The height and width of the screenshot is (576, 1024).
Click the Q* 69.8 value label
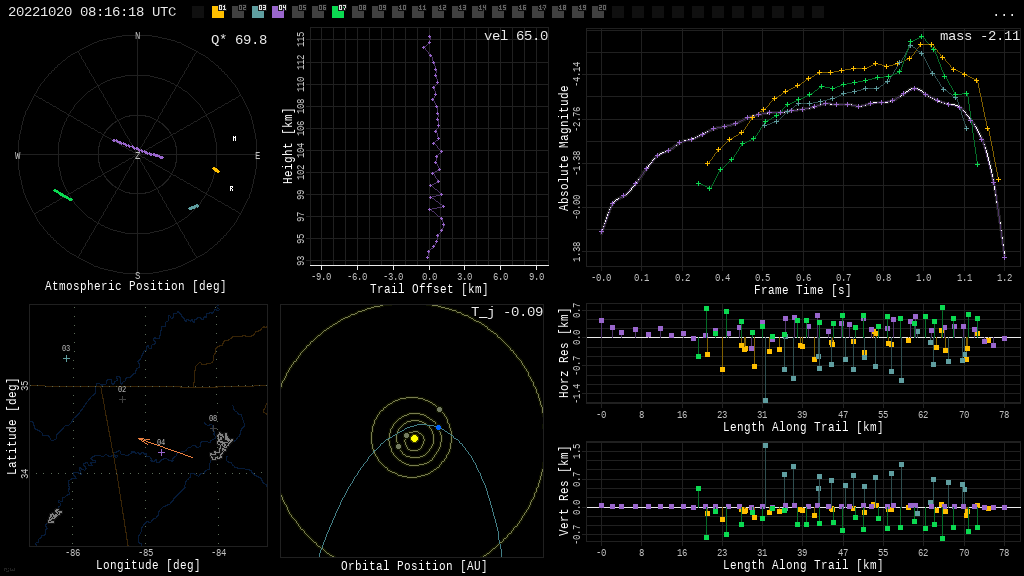tap(238, 40)
